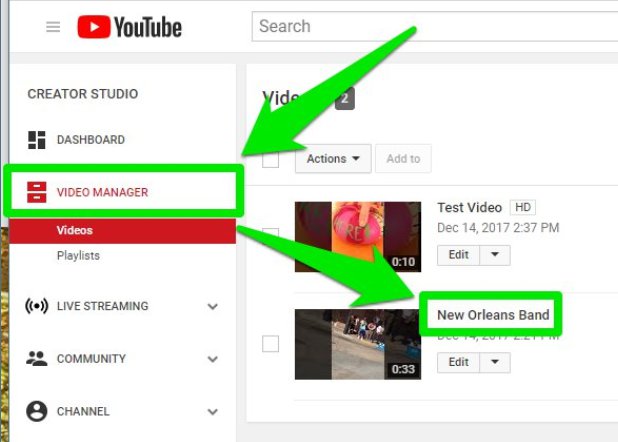Image resolution: width=618 pixels, height=442 pixels.
Task: Open the hamburger guide menu
Action: click(x=53, y=27)
